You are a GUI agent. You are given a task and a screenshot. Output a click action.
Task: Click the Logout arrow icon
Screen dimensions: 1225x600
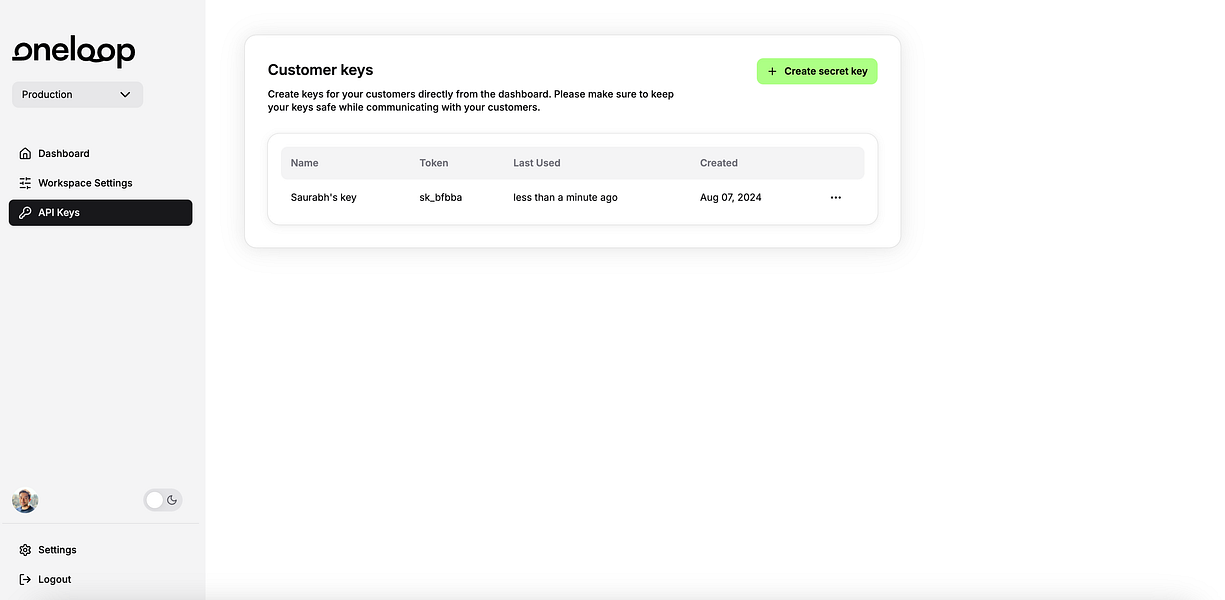click(x=25, y=580)
